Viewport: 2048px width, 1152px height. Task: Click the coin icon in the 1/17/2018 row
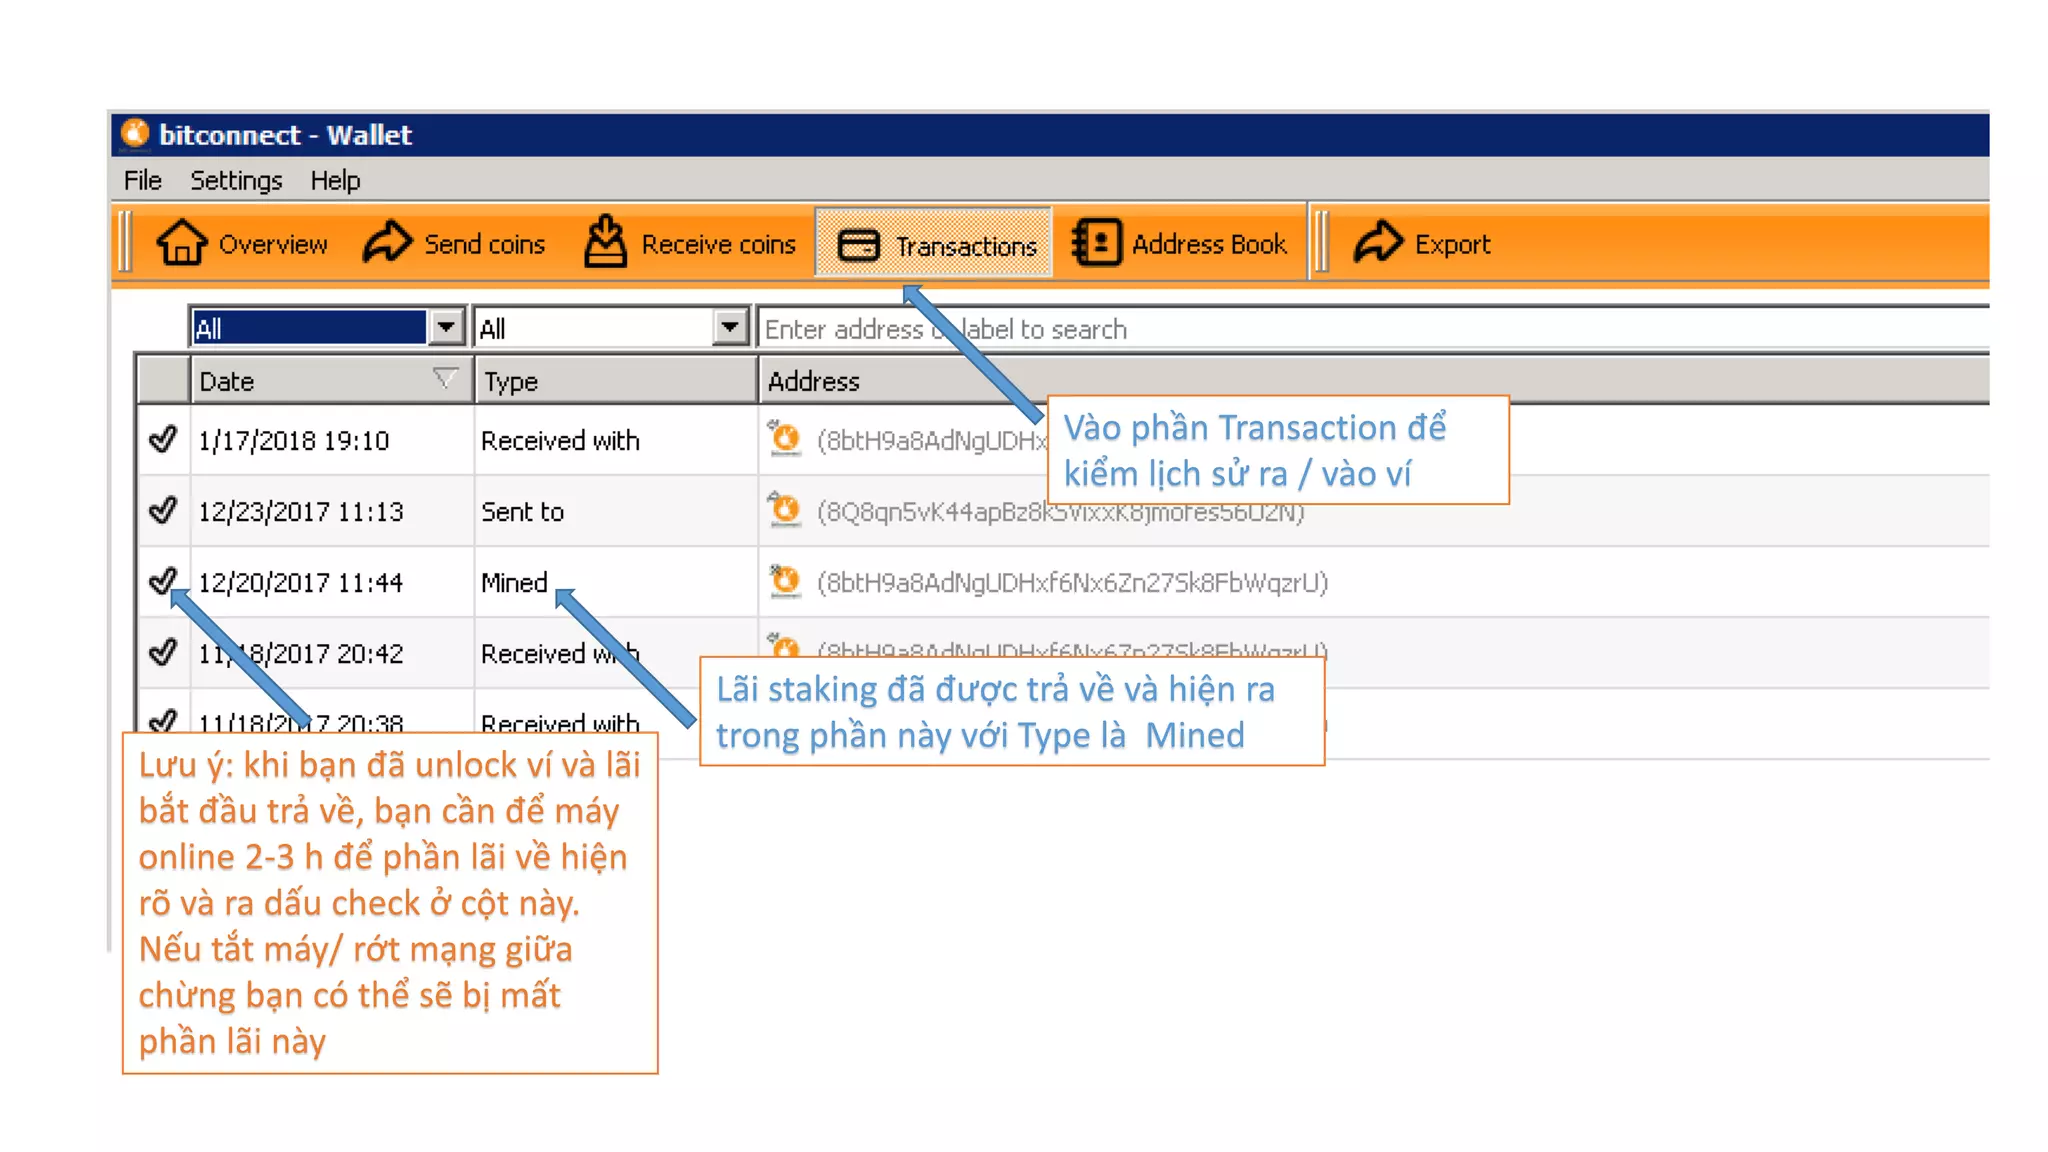tap(785, 438)
